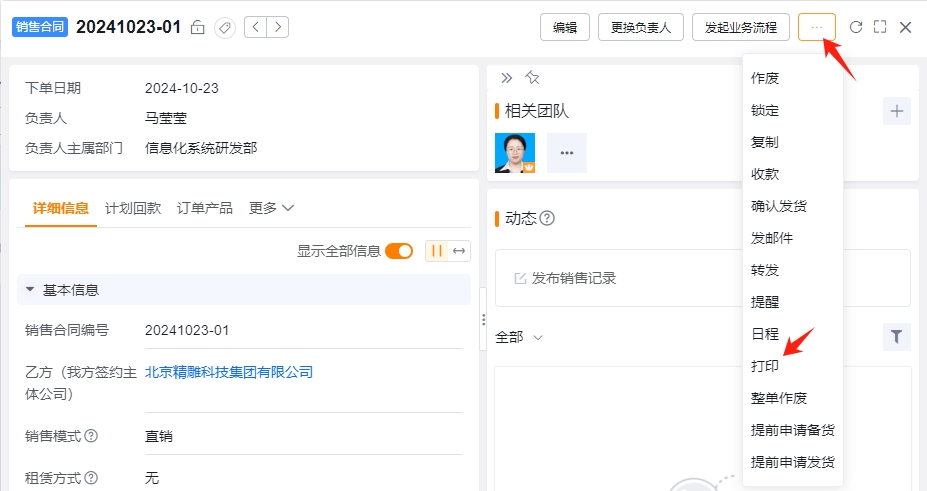Screen dimensions: 927x491
Task: Click the 更换负责人 button
Action: click(641, 27)
